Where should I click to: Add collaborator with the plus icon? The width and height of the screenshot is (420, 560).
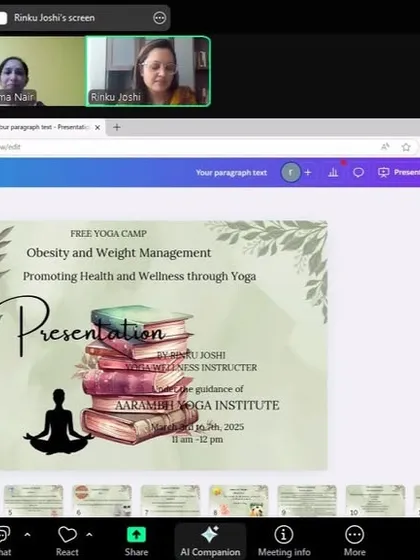(x=308, y=173)
